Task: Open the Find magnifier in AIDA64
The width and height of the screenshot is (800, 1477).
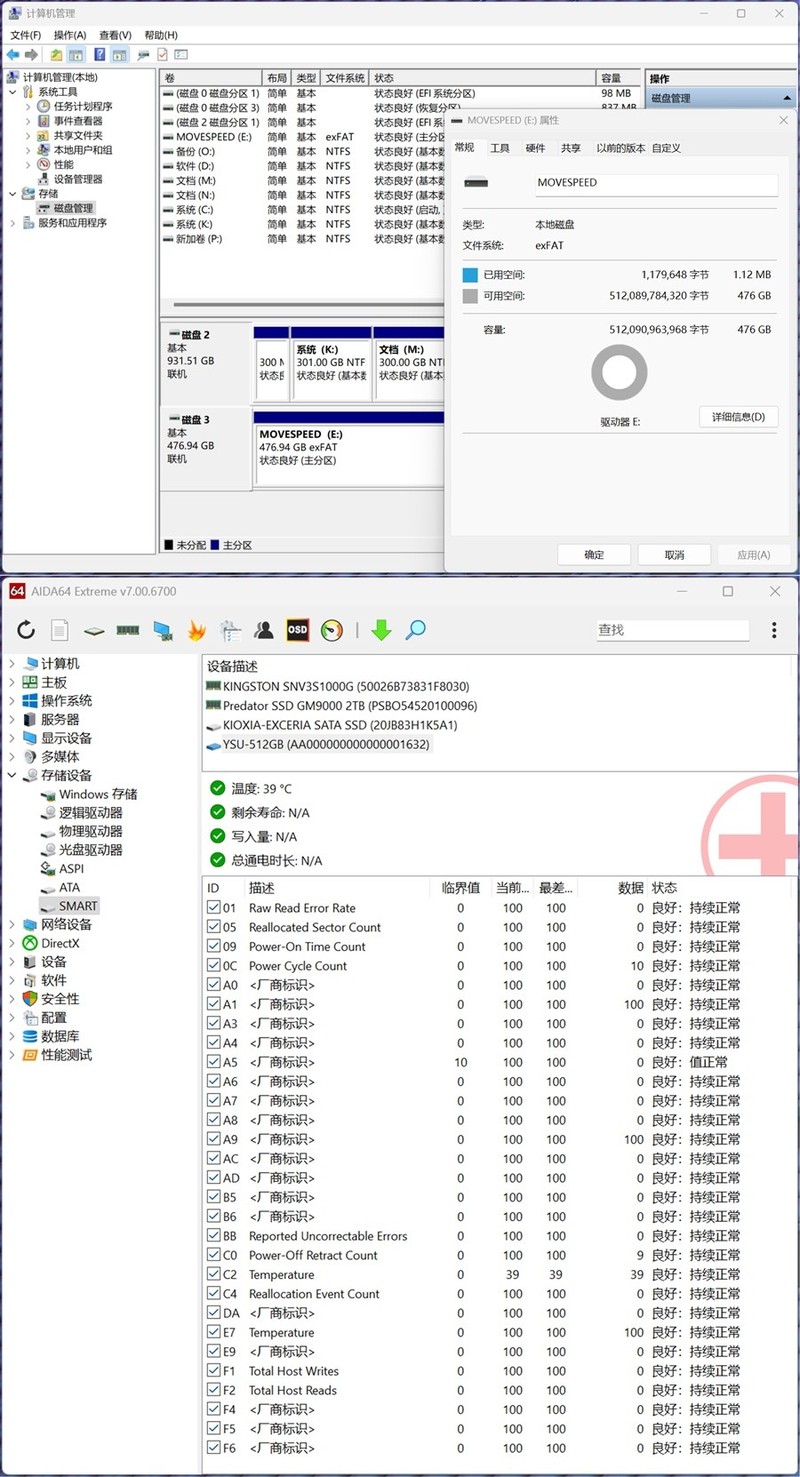Action: [415, 630]
